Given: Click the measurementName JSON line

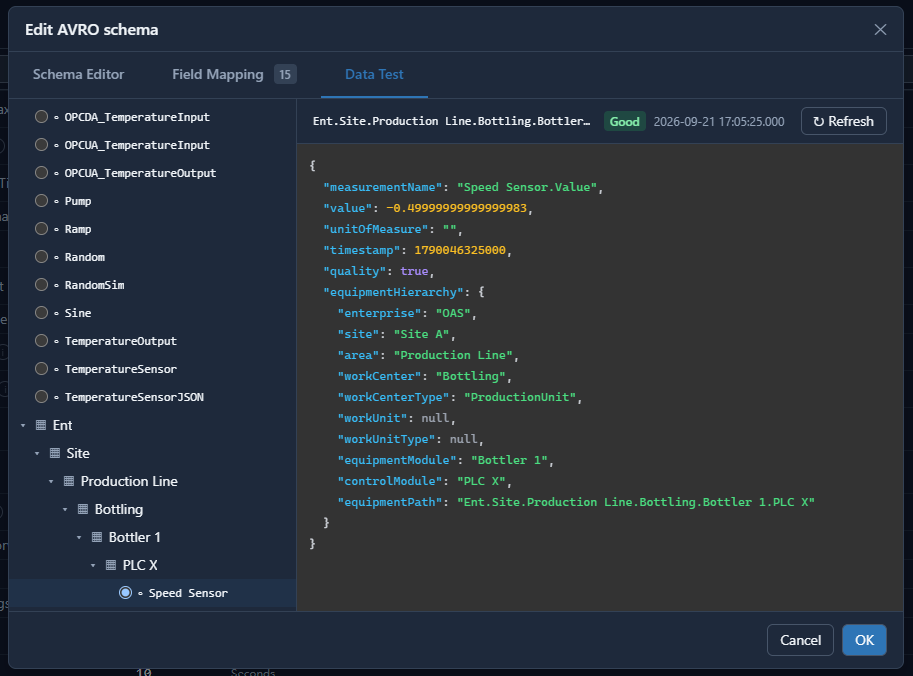Looking at the screenshot, I should pos(463,187).
